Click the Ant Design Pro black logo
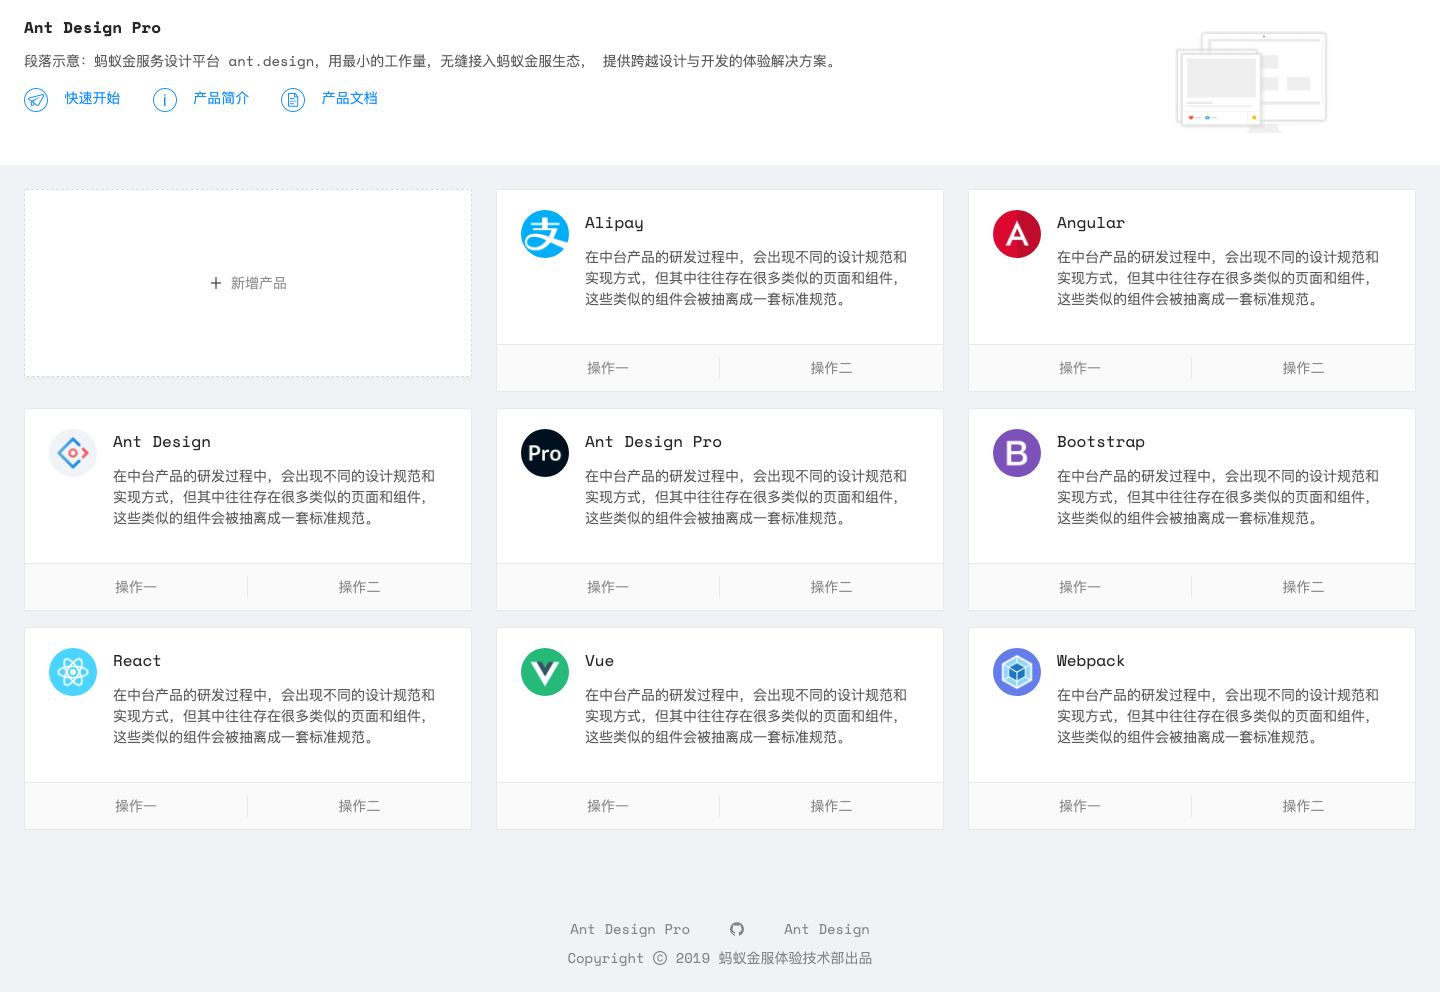The height and width of the screenshot is (992, 1440). click(x=545, y=453)
